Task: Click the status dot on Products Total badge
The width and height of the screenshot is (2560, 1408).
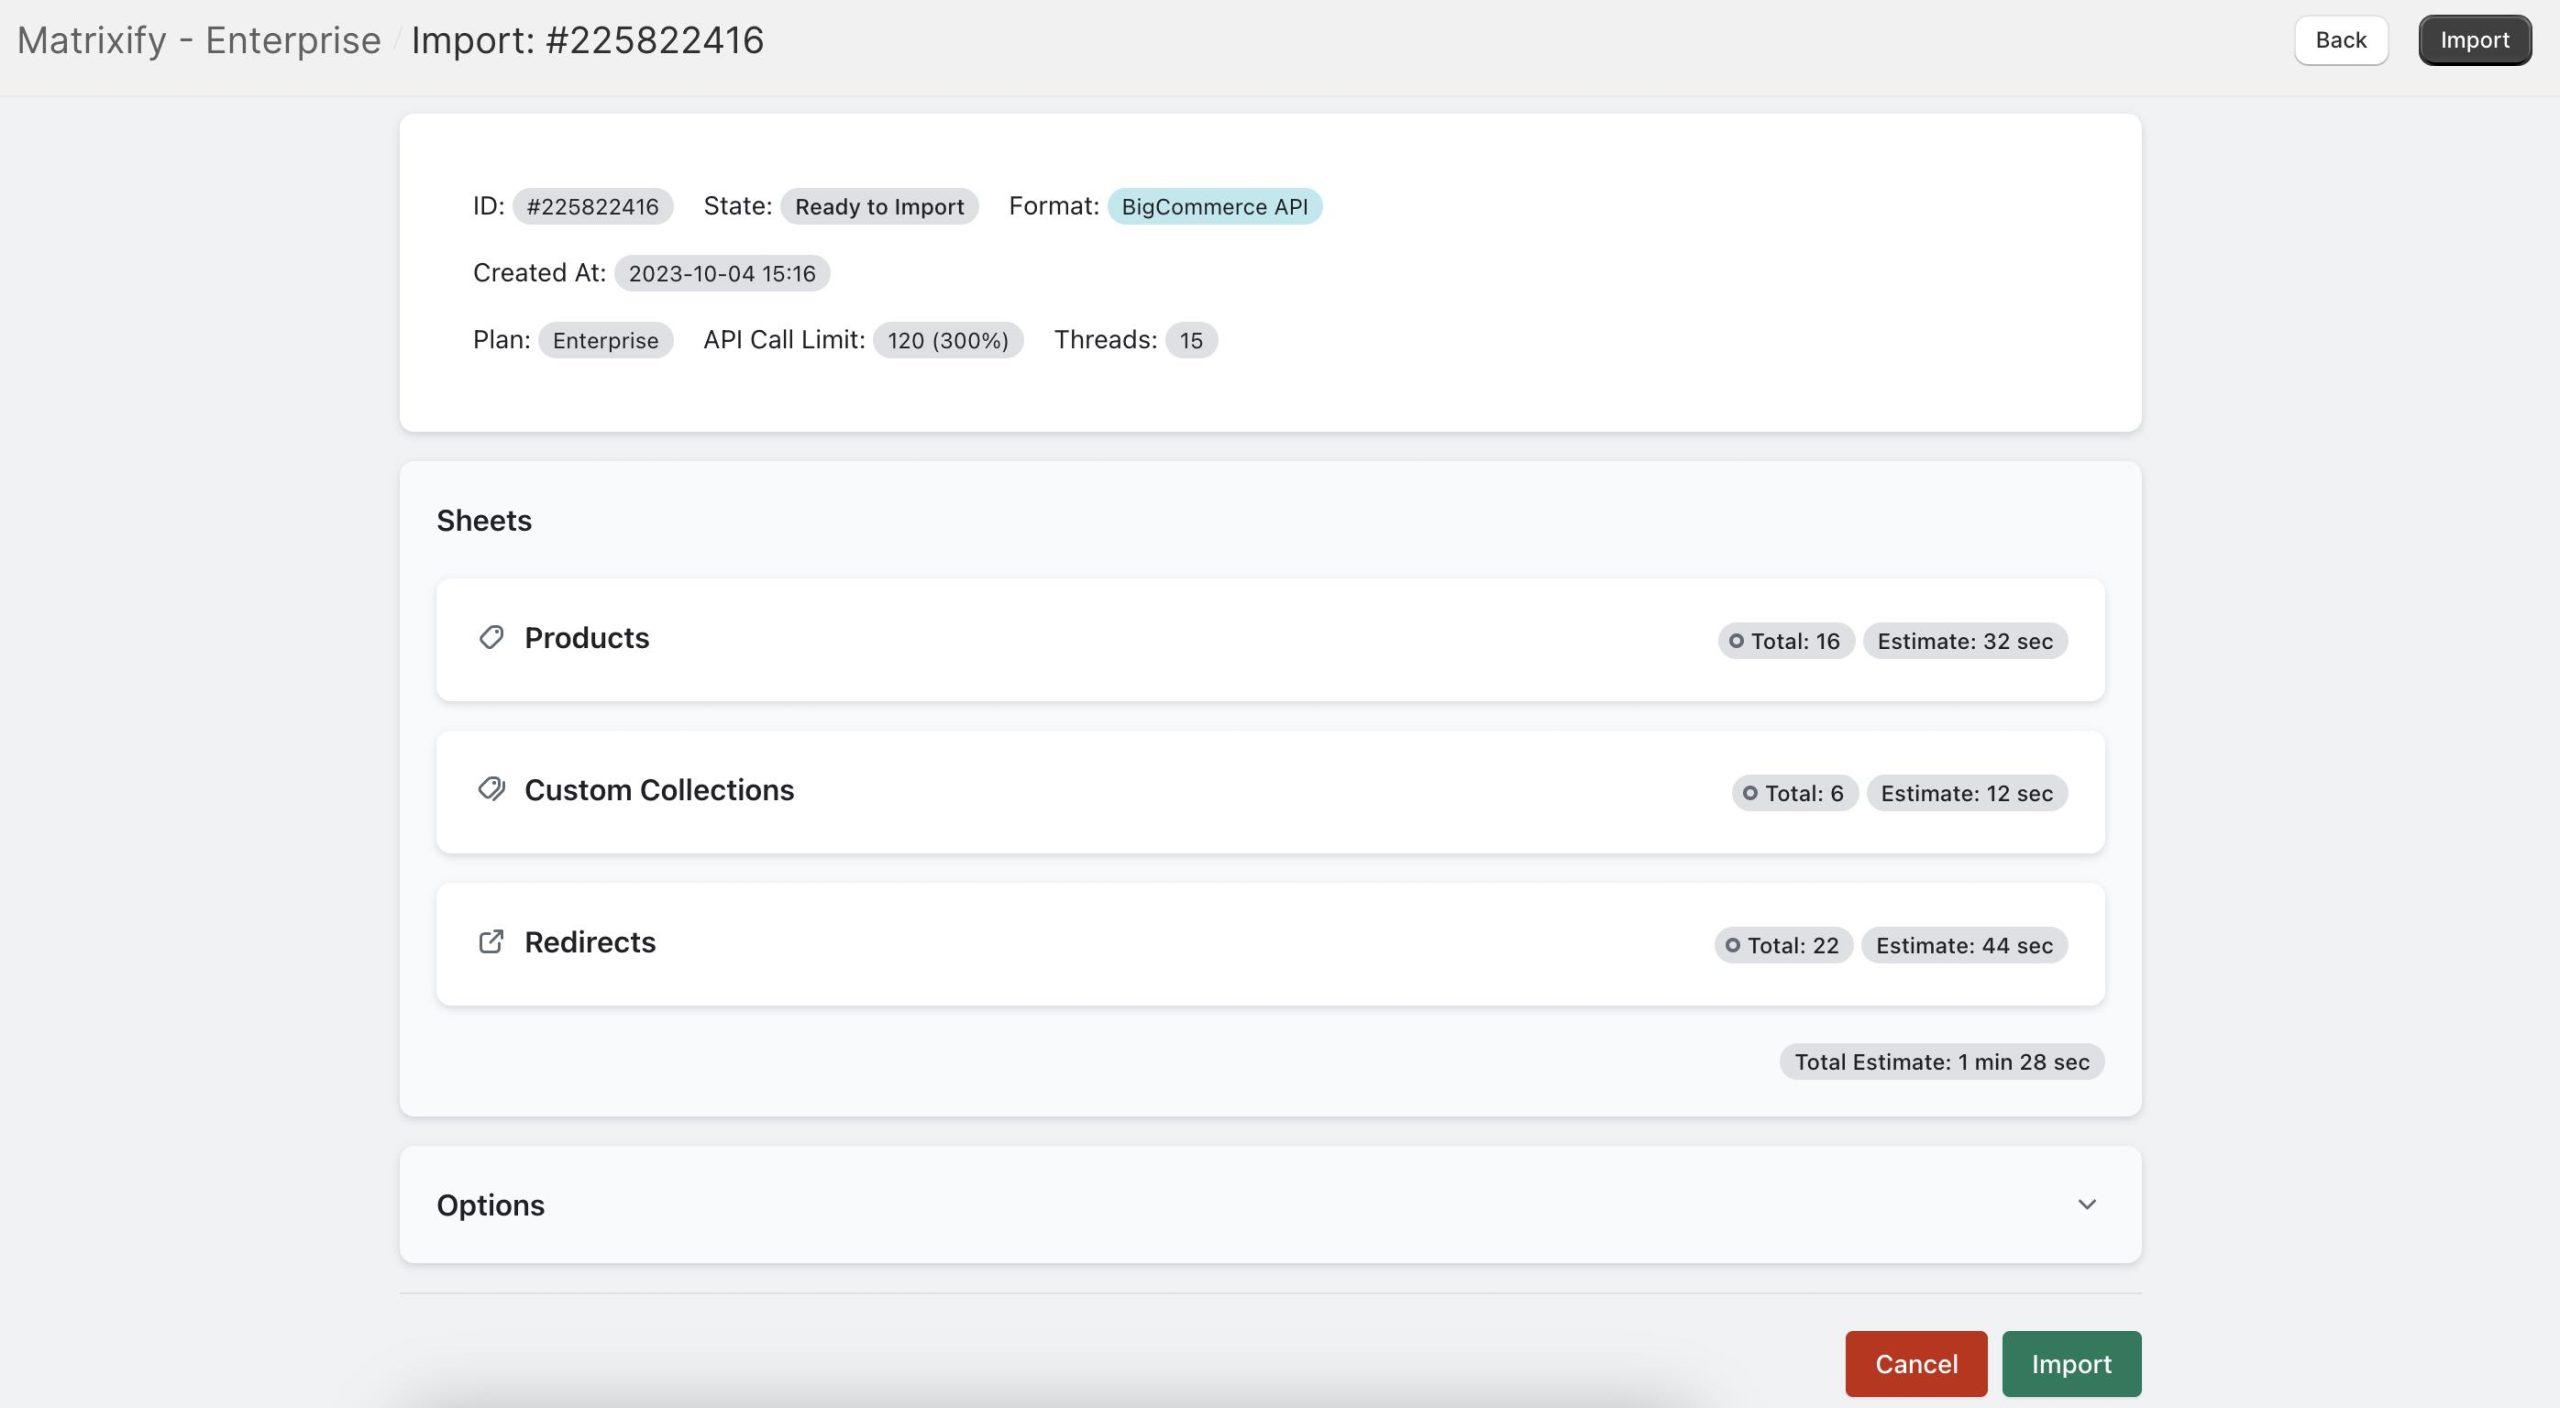Action: 1737,641
